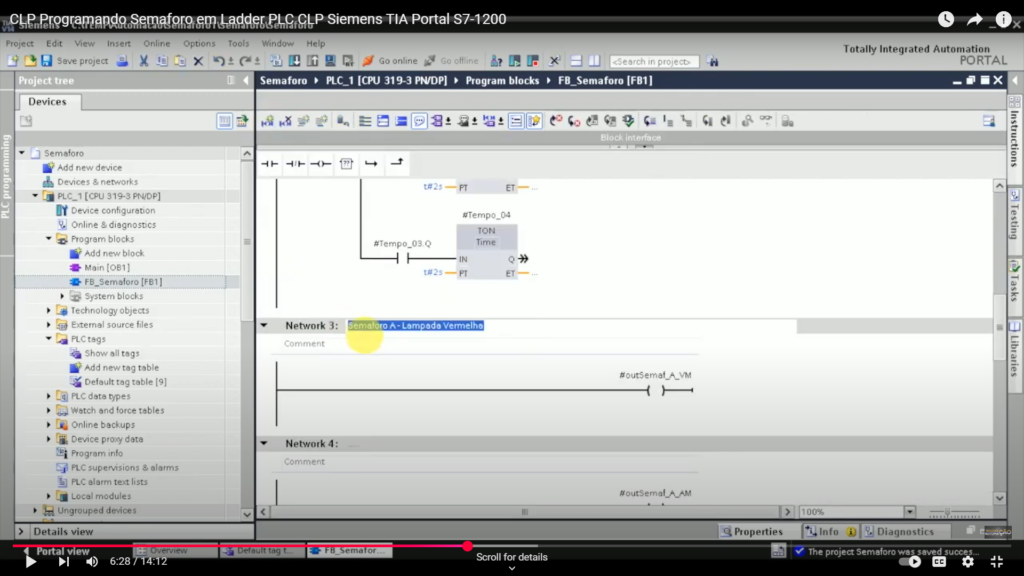Insert an output coil from ladder toolbar
The image size is (1024, 576).
click(321, 164)
